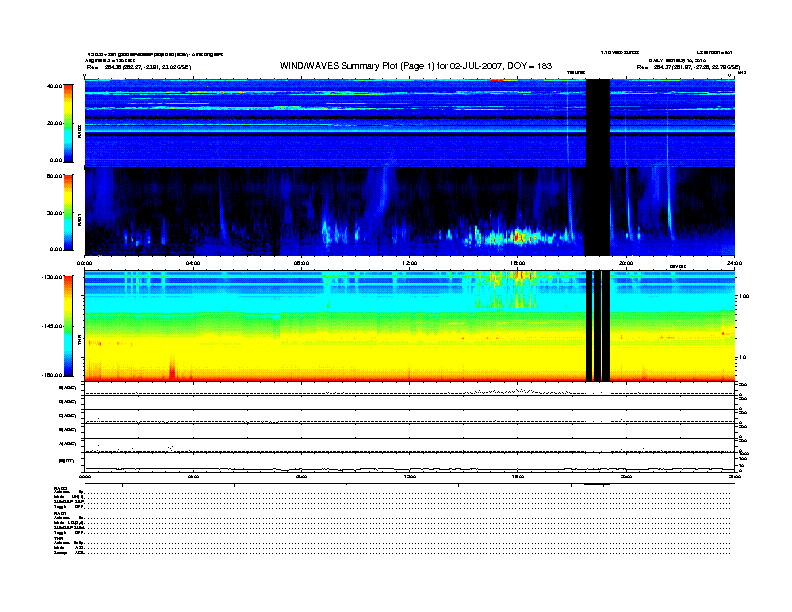Image resolution: width=792 pixels, height=612 pixels.
Task: Click the WIND/WAVES Summary Plot title
Action: click(x=416, y=66)
